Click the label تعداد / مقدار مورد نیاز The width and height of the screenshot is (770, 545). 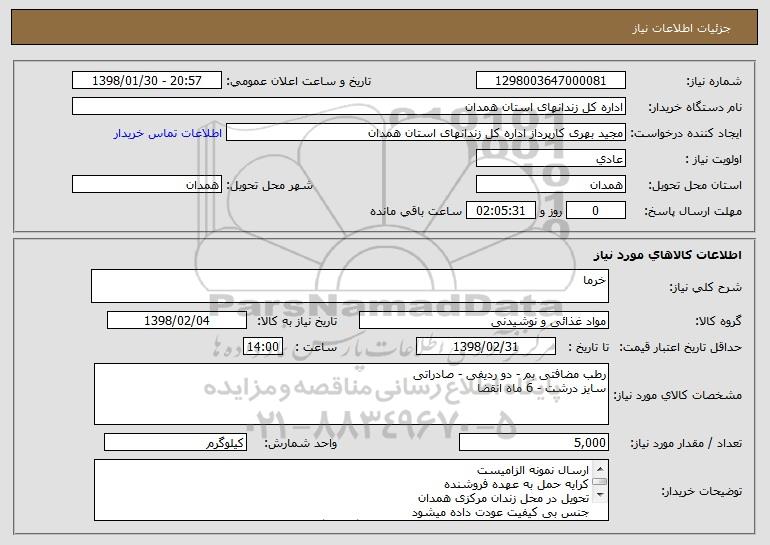click(x=686, y=443)
